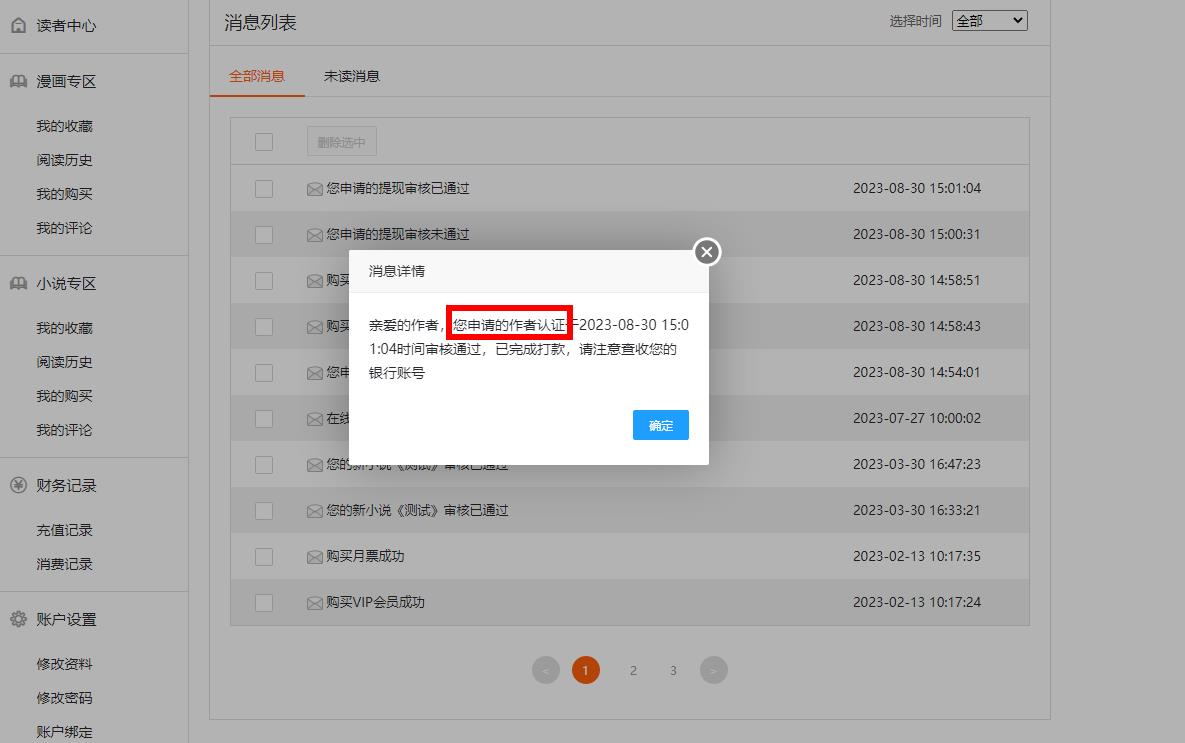
Task: Click the book icon beside 漫画专区
Action: point(18,81)
